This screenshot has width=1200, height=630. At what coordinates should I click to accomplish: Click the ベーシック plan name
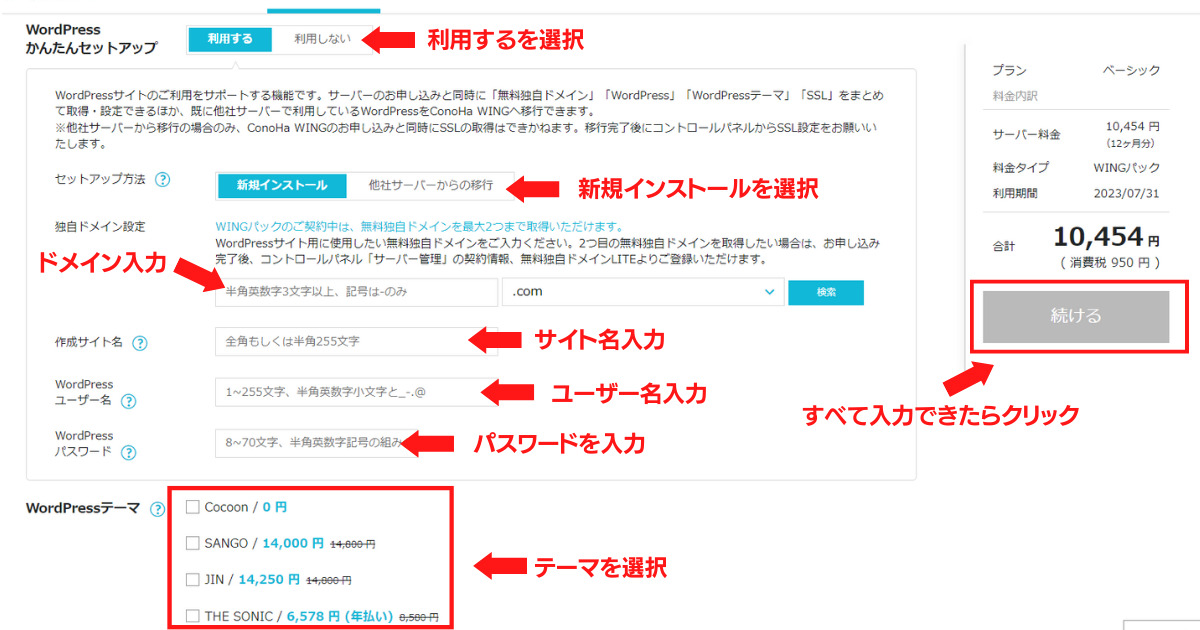tap(1131, 71)
